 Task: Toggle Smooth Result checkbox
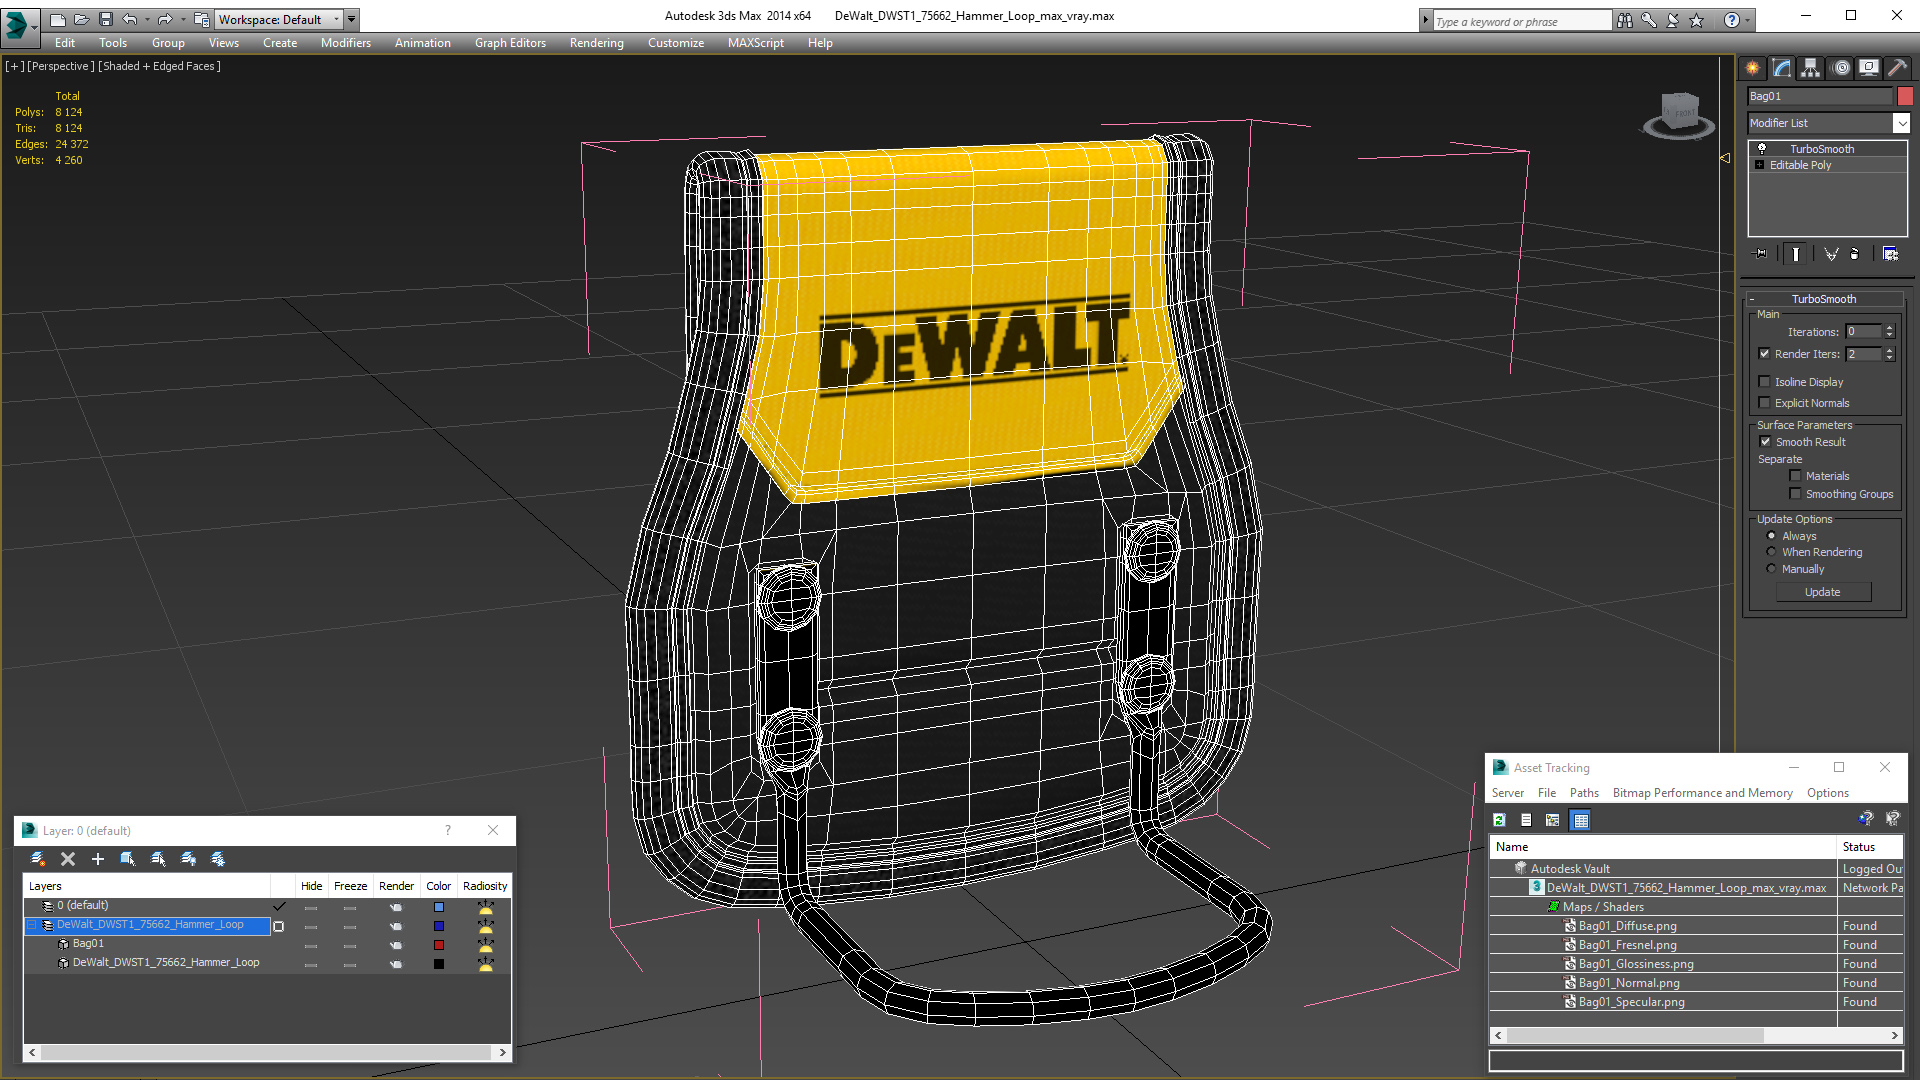pyautogui.click(x=1765, y=442)
